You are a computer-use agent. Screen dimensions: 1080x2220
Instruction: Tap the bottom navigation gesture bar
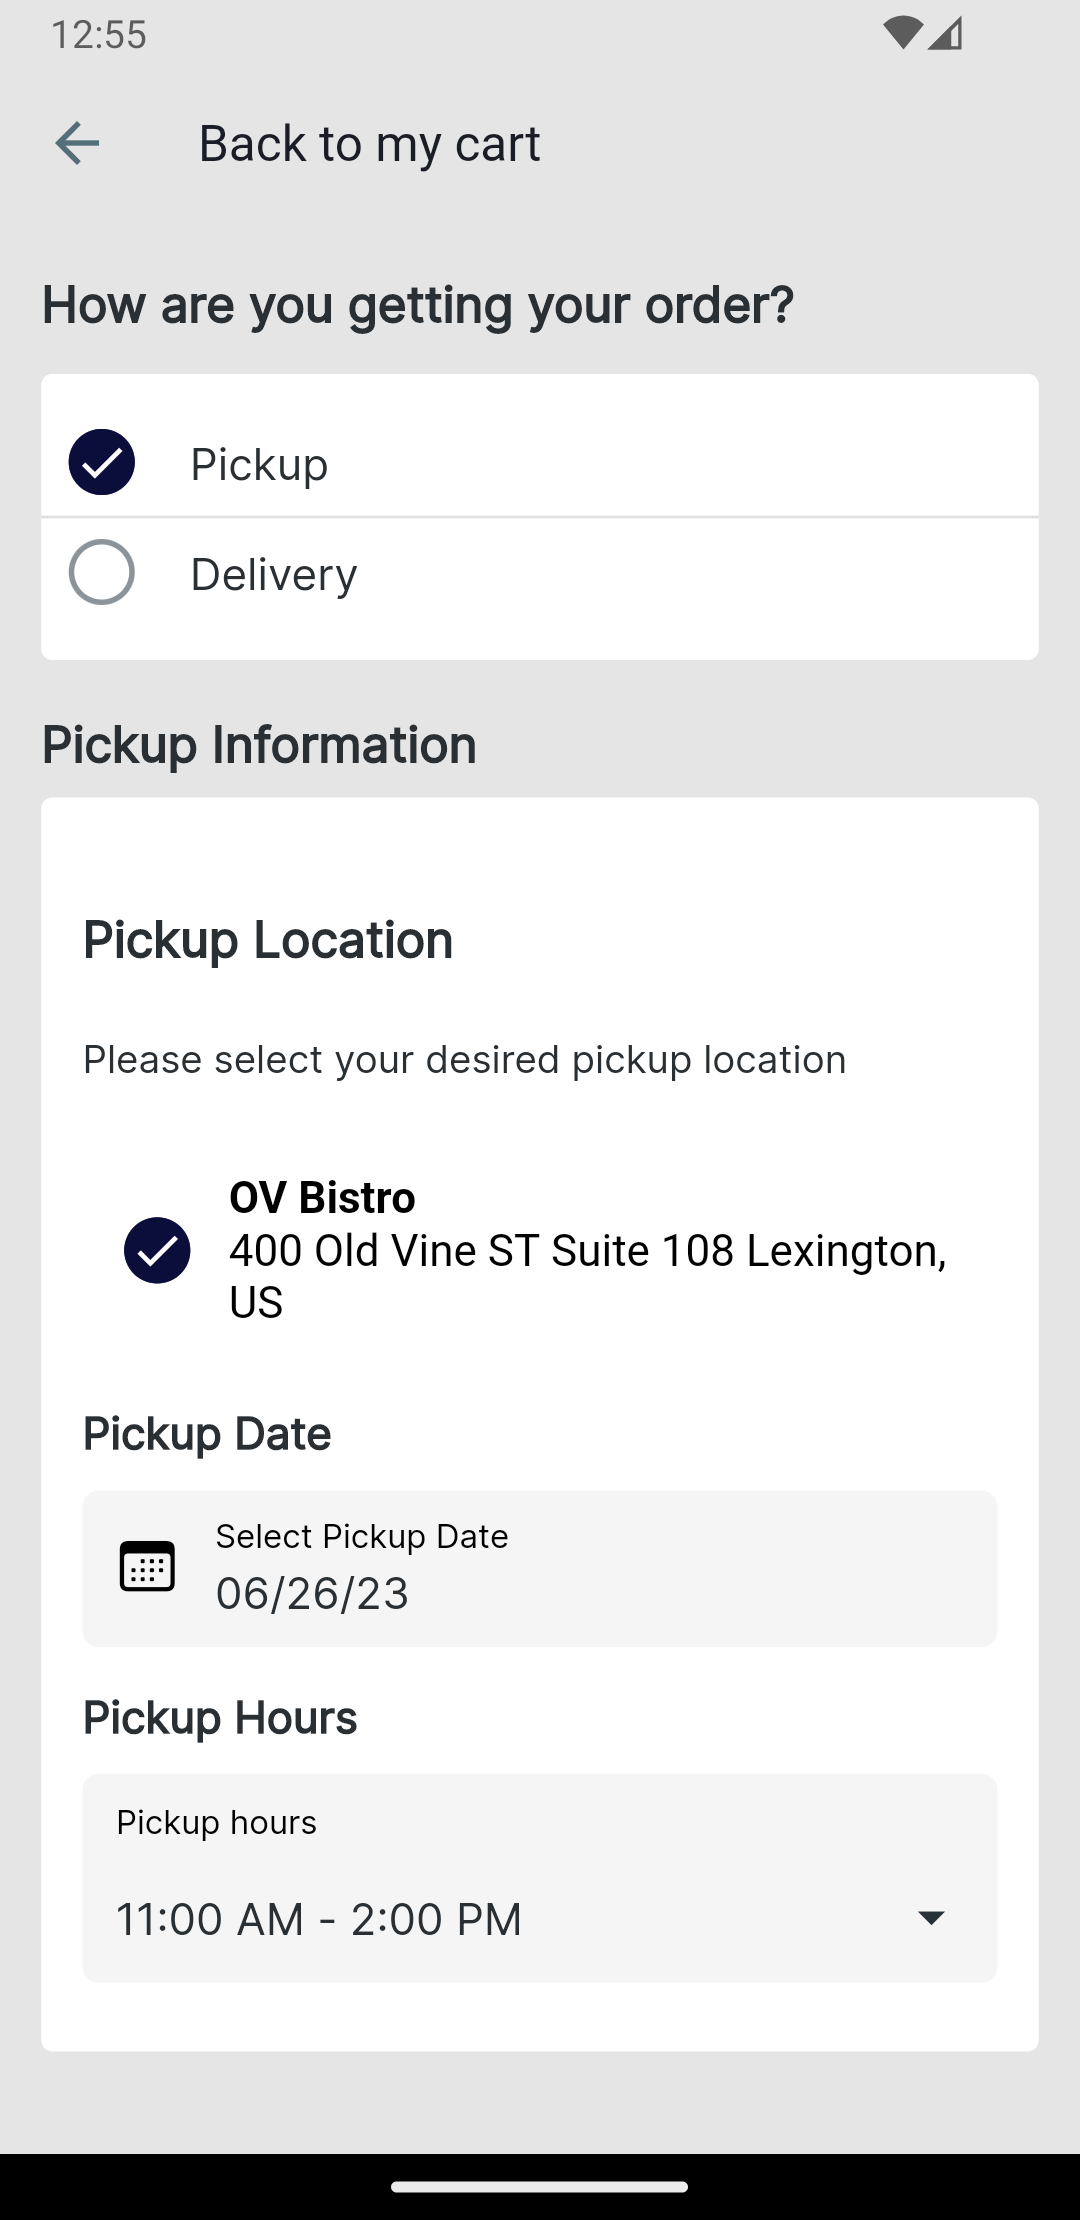pos(540,2187)
